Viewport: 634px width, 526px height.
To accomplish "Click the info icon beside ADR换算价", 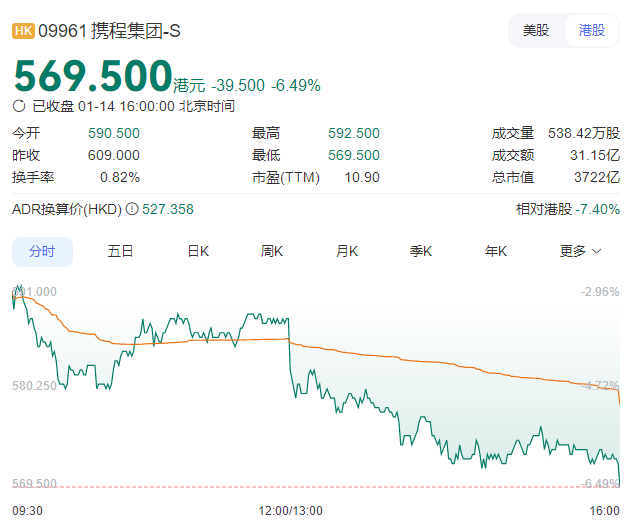I will (132, 210).
